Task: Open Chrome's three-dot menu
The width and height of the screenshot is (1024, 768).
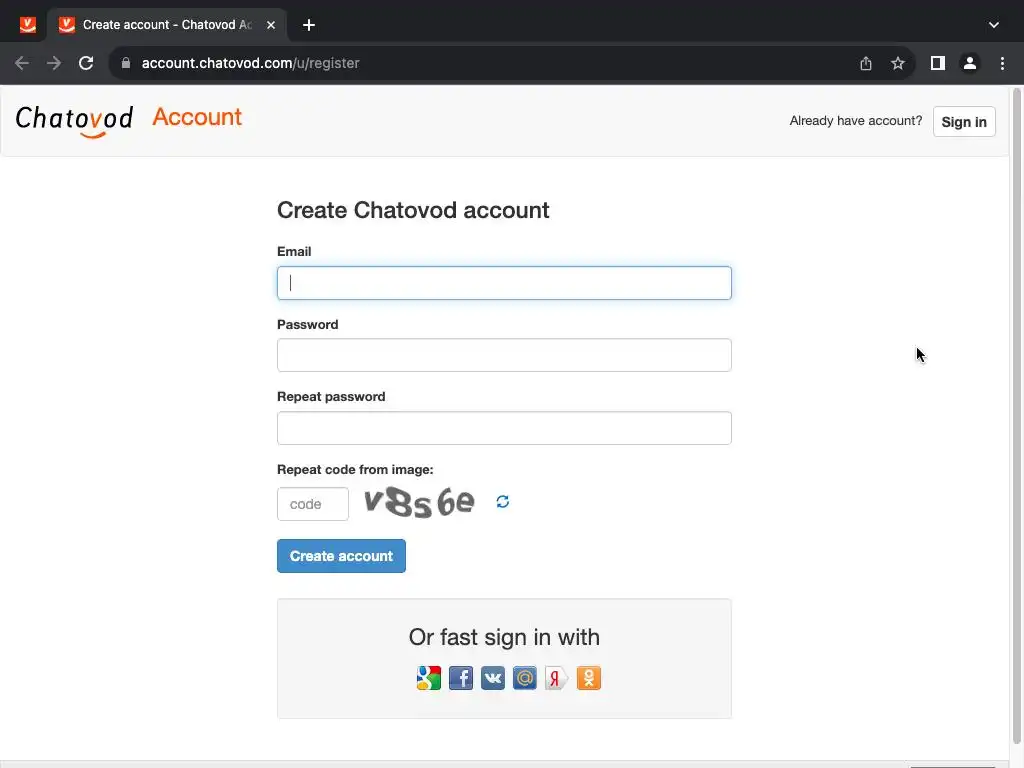Action: (1002, 63)
